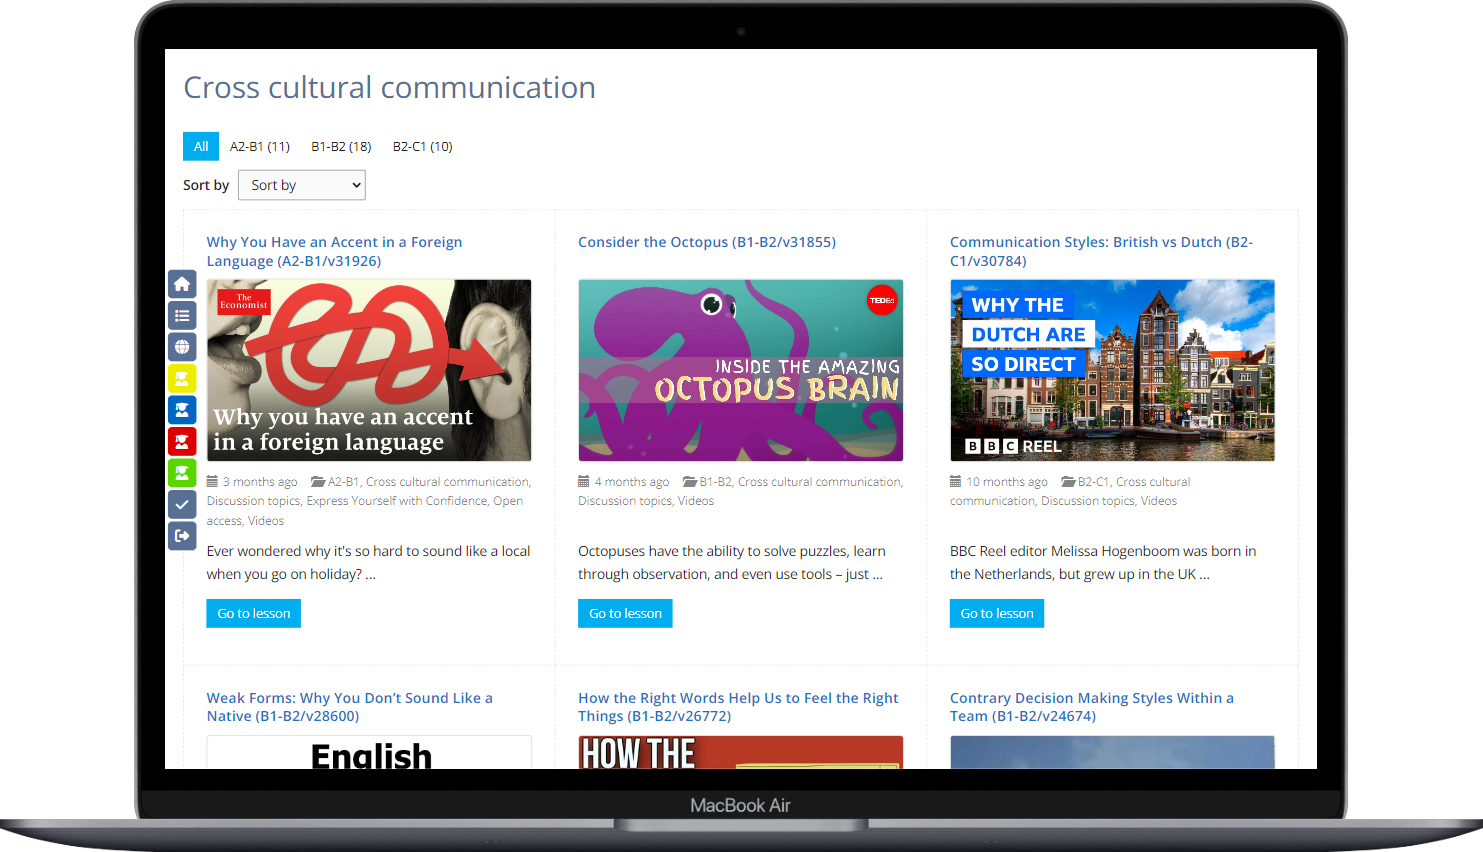This screenshot has height=852, width=1483.
Task: Click the 'HOW THE' thumbnail of Right Words lesson
Action: pos(741,753)
